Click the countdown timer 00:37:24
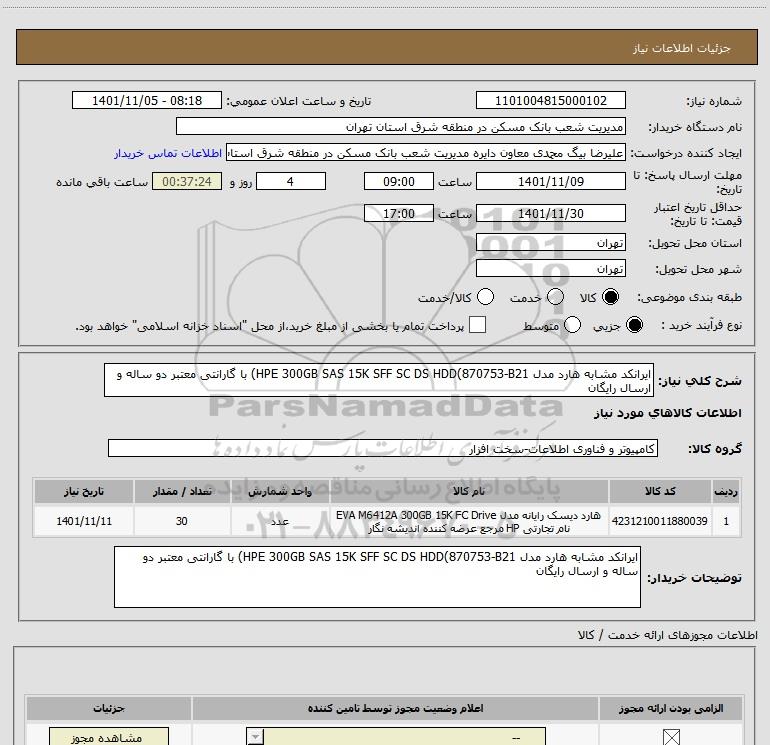 (187, 182)
